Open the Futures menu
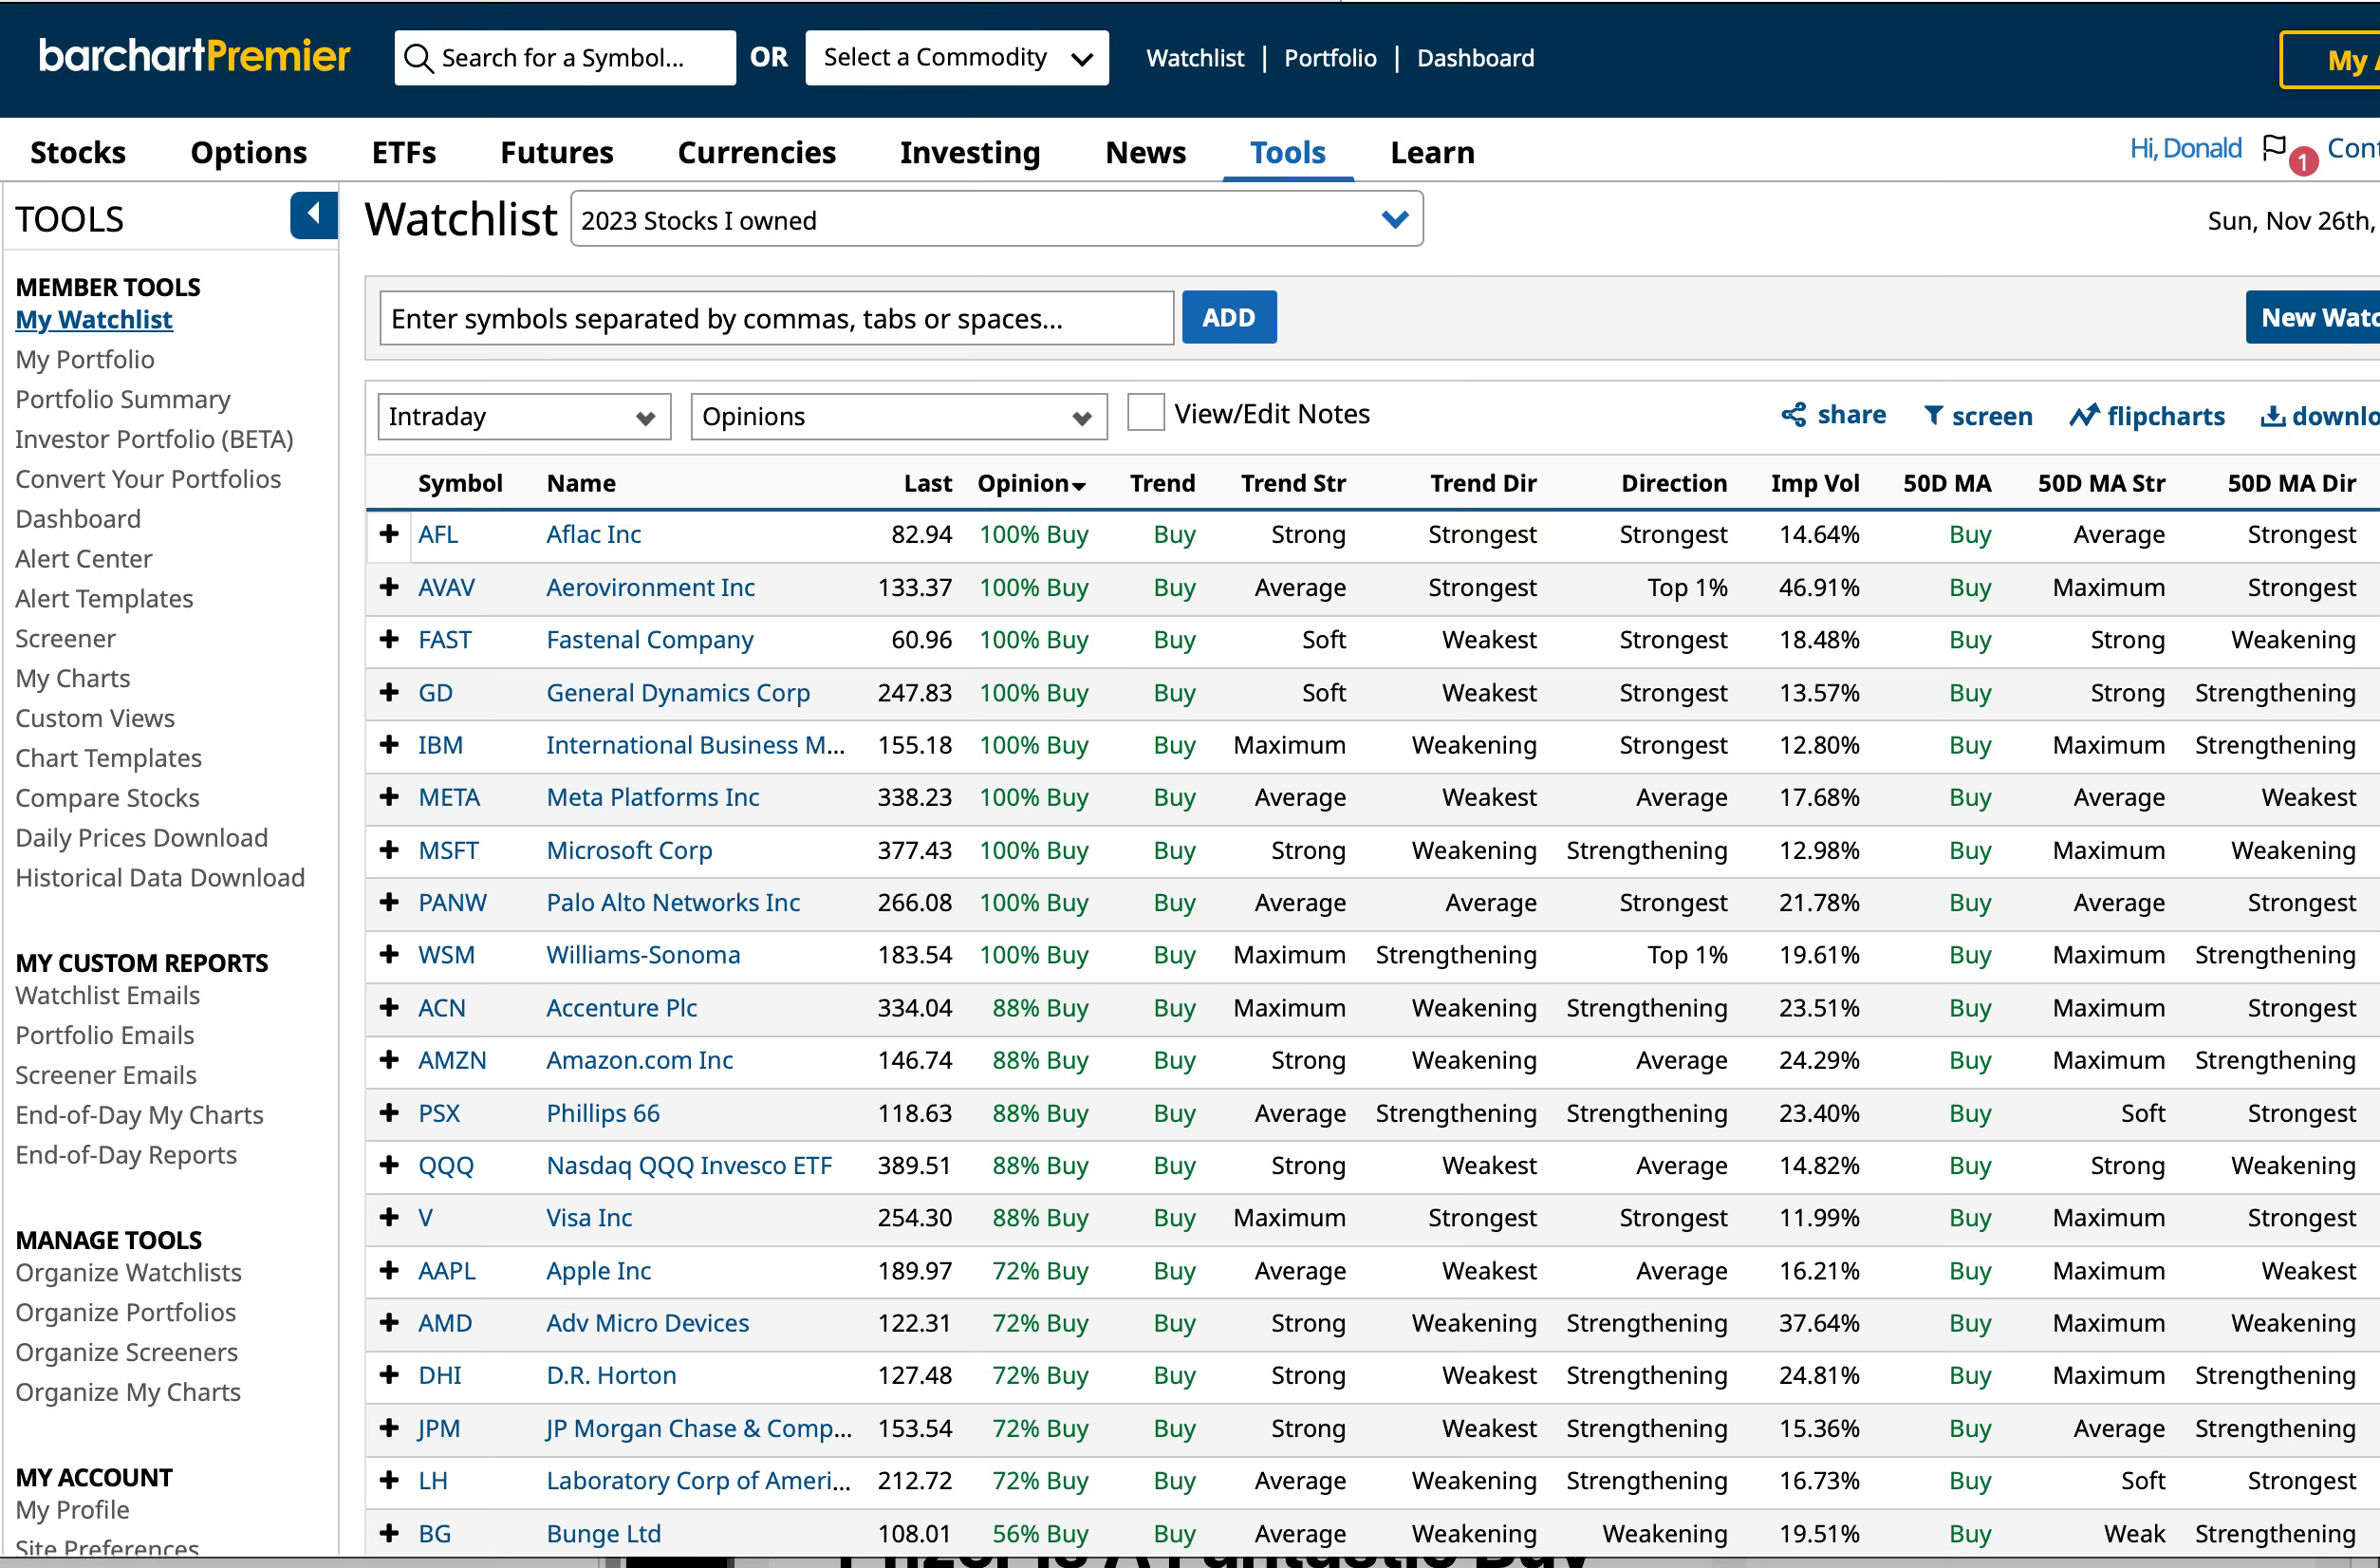This screenshot has height=1568, width=2380. click(556, 153)
